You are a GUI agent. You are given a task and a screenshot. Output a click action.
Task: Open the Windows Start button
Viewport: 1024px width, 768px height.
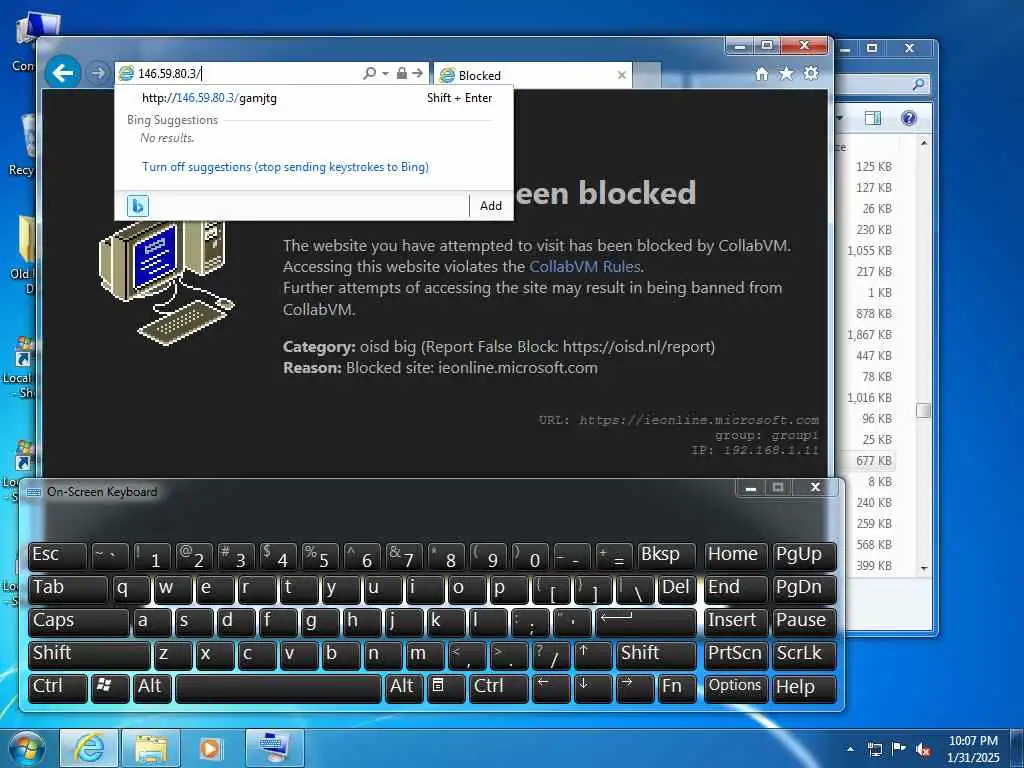pos(26,748)
